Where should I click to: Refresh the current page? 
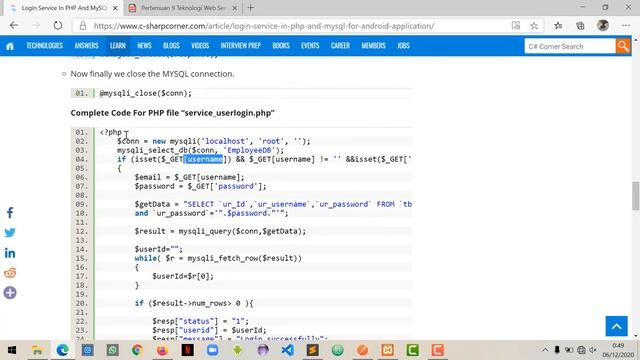(58, 25)
